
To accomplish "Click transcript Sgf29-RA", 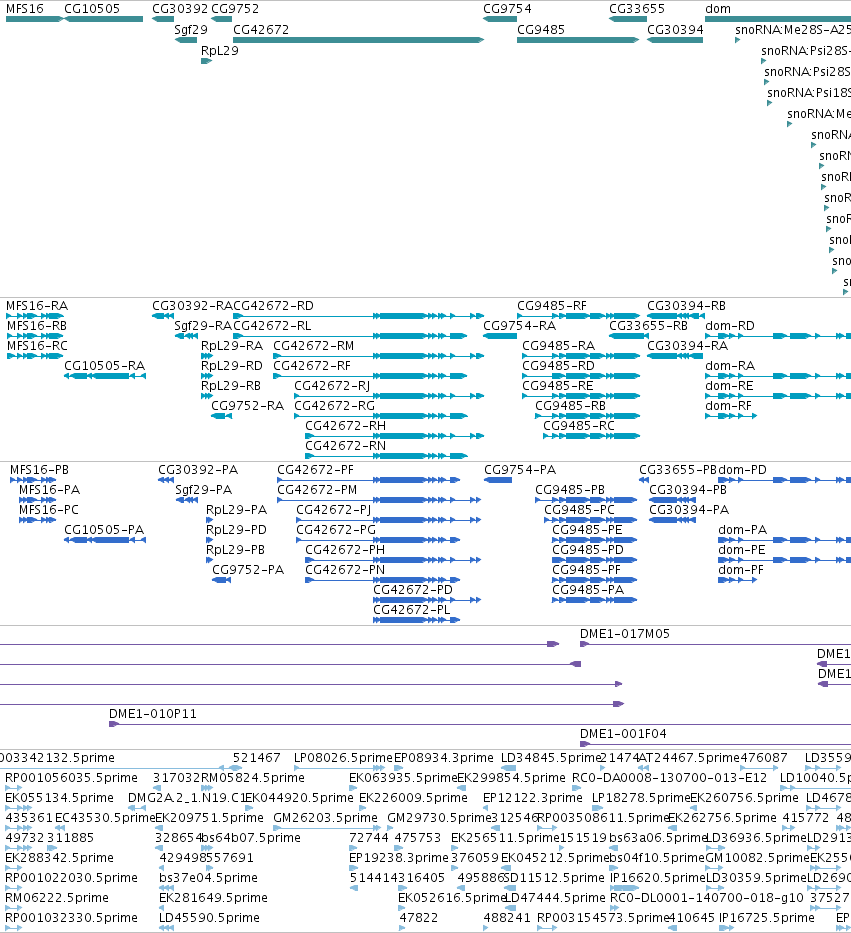I will 202,326.
